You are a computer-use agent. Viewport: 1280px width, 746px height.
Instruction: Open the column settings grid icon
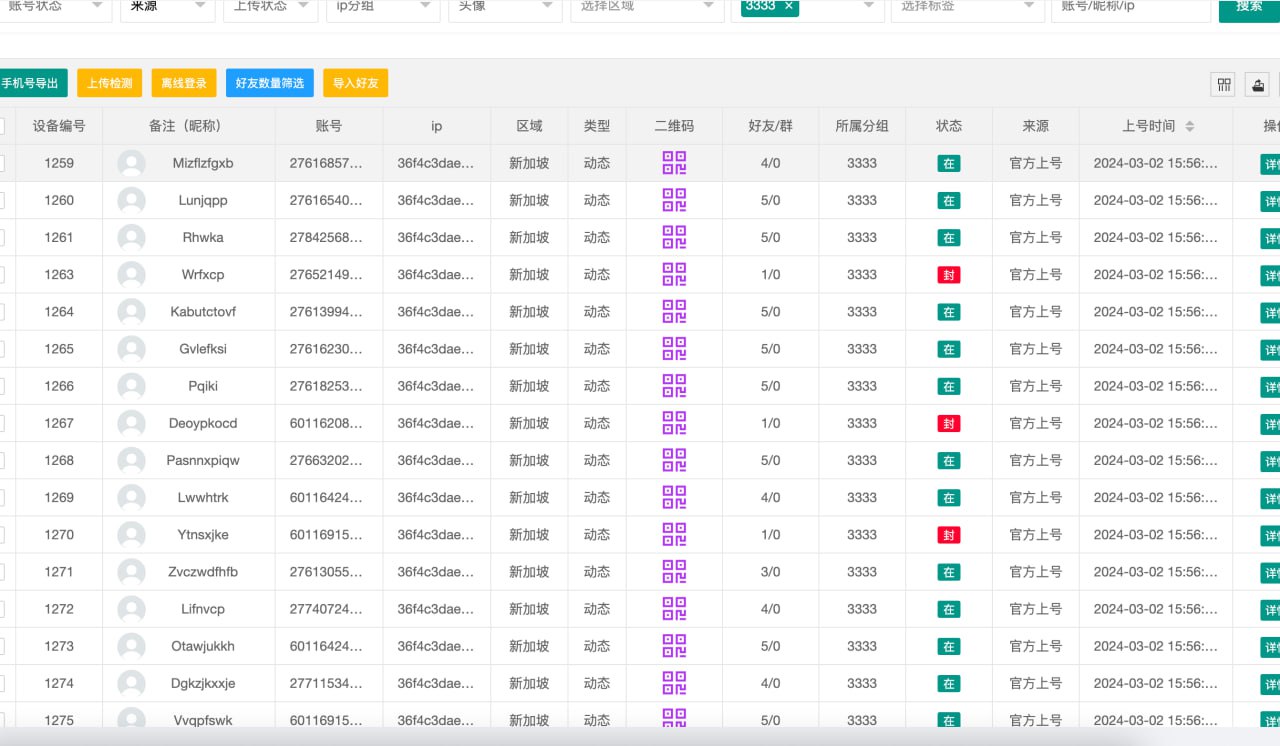coord(1223,85)
